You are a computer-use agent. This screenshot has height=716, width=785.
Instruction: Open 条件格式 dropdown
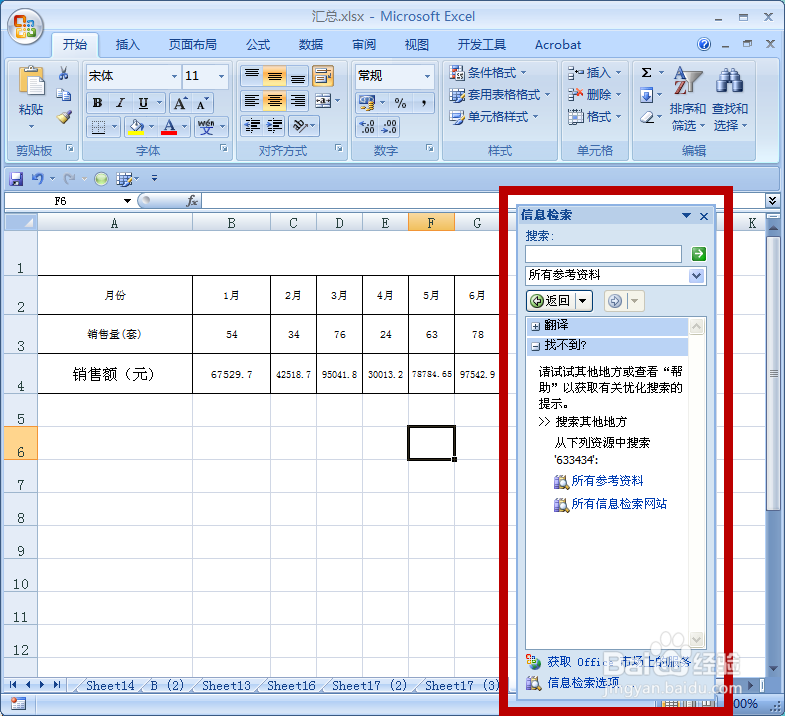click(x=488, y=73)
